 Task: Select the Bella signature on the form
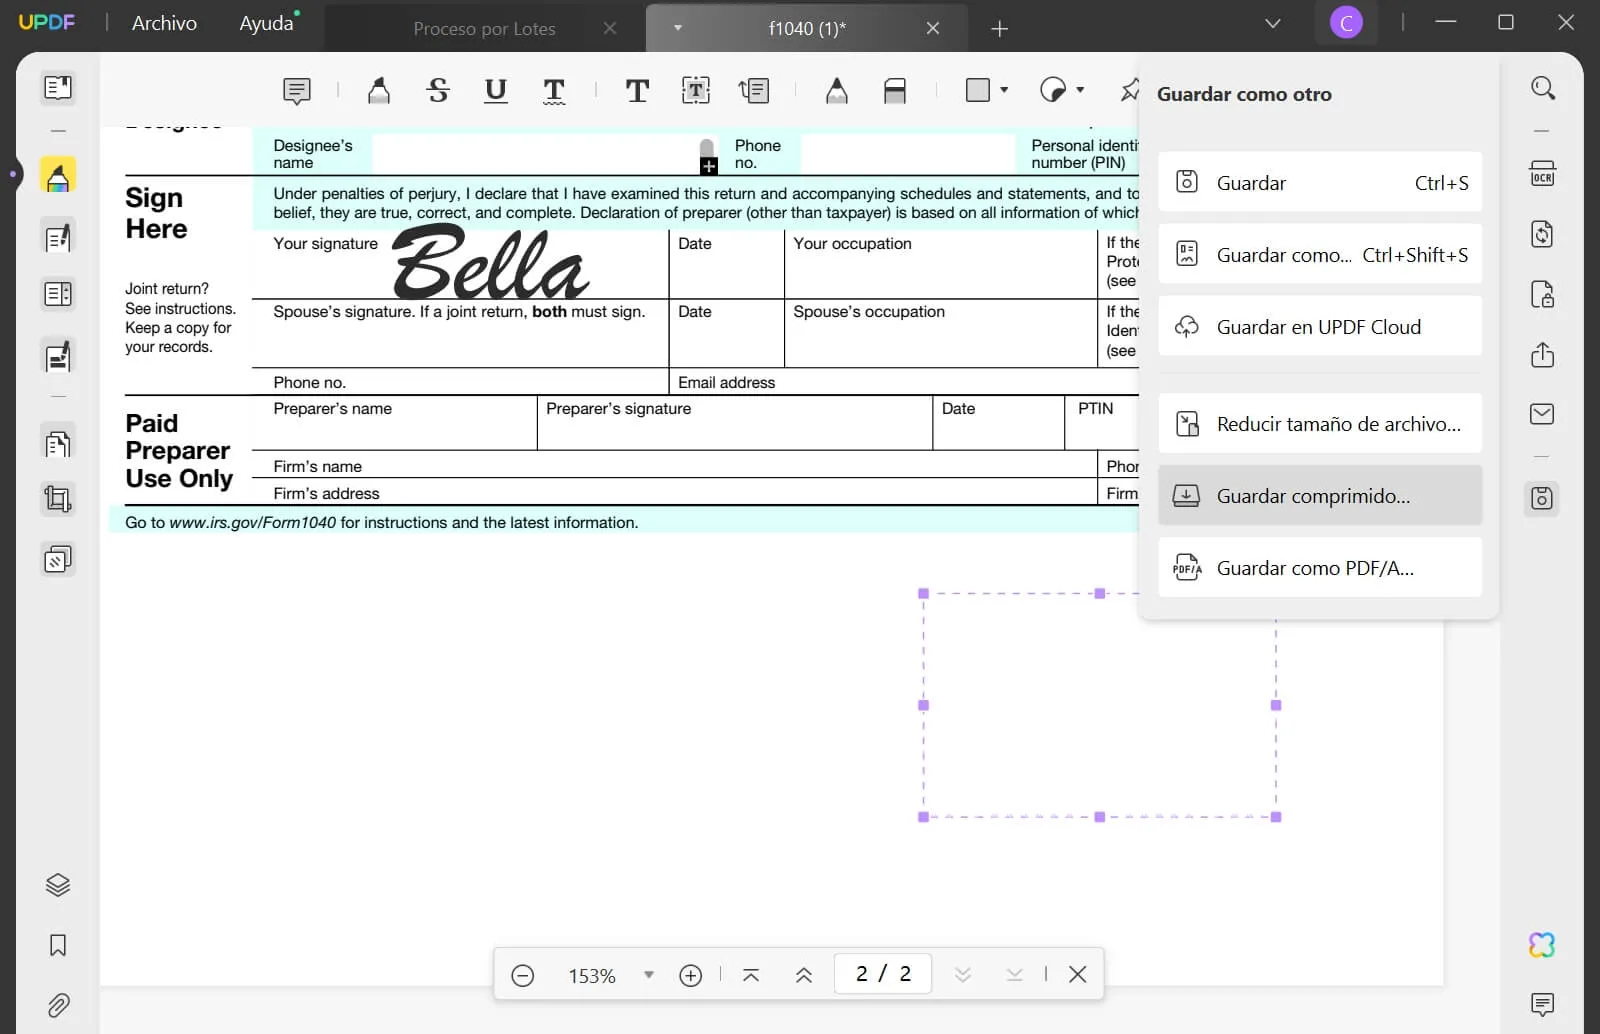click(x=490, y=262)
